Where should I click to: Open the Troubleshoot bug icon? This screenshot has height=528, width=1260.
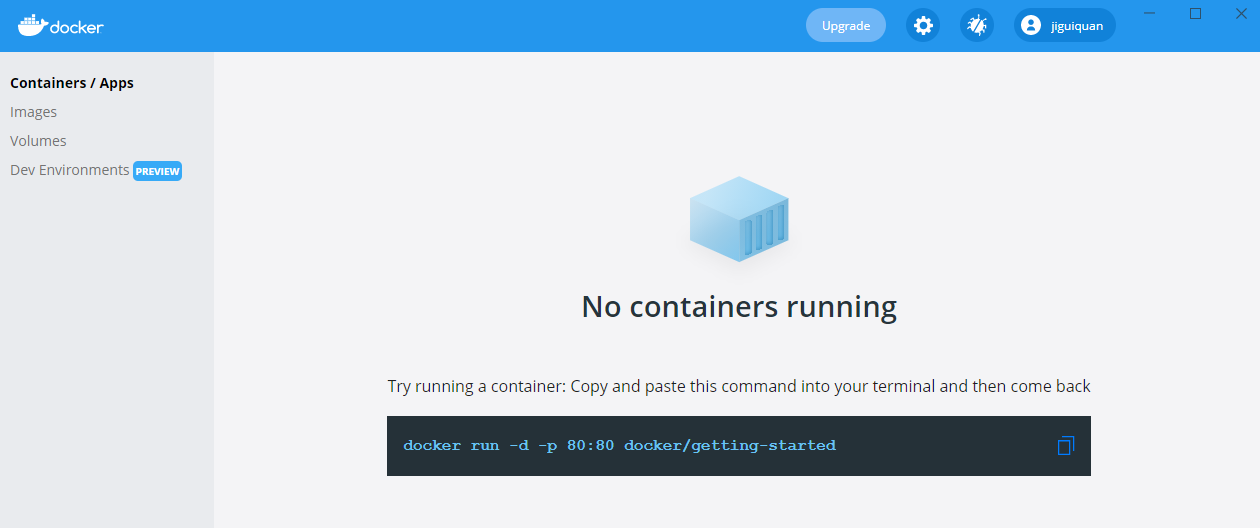[976, 25]
